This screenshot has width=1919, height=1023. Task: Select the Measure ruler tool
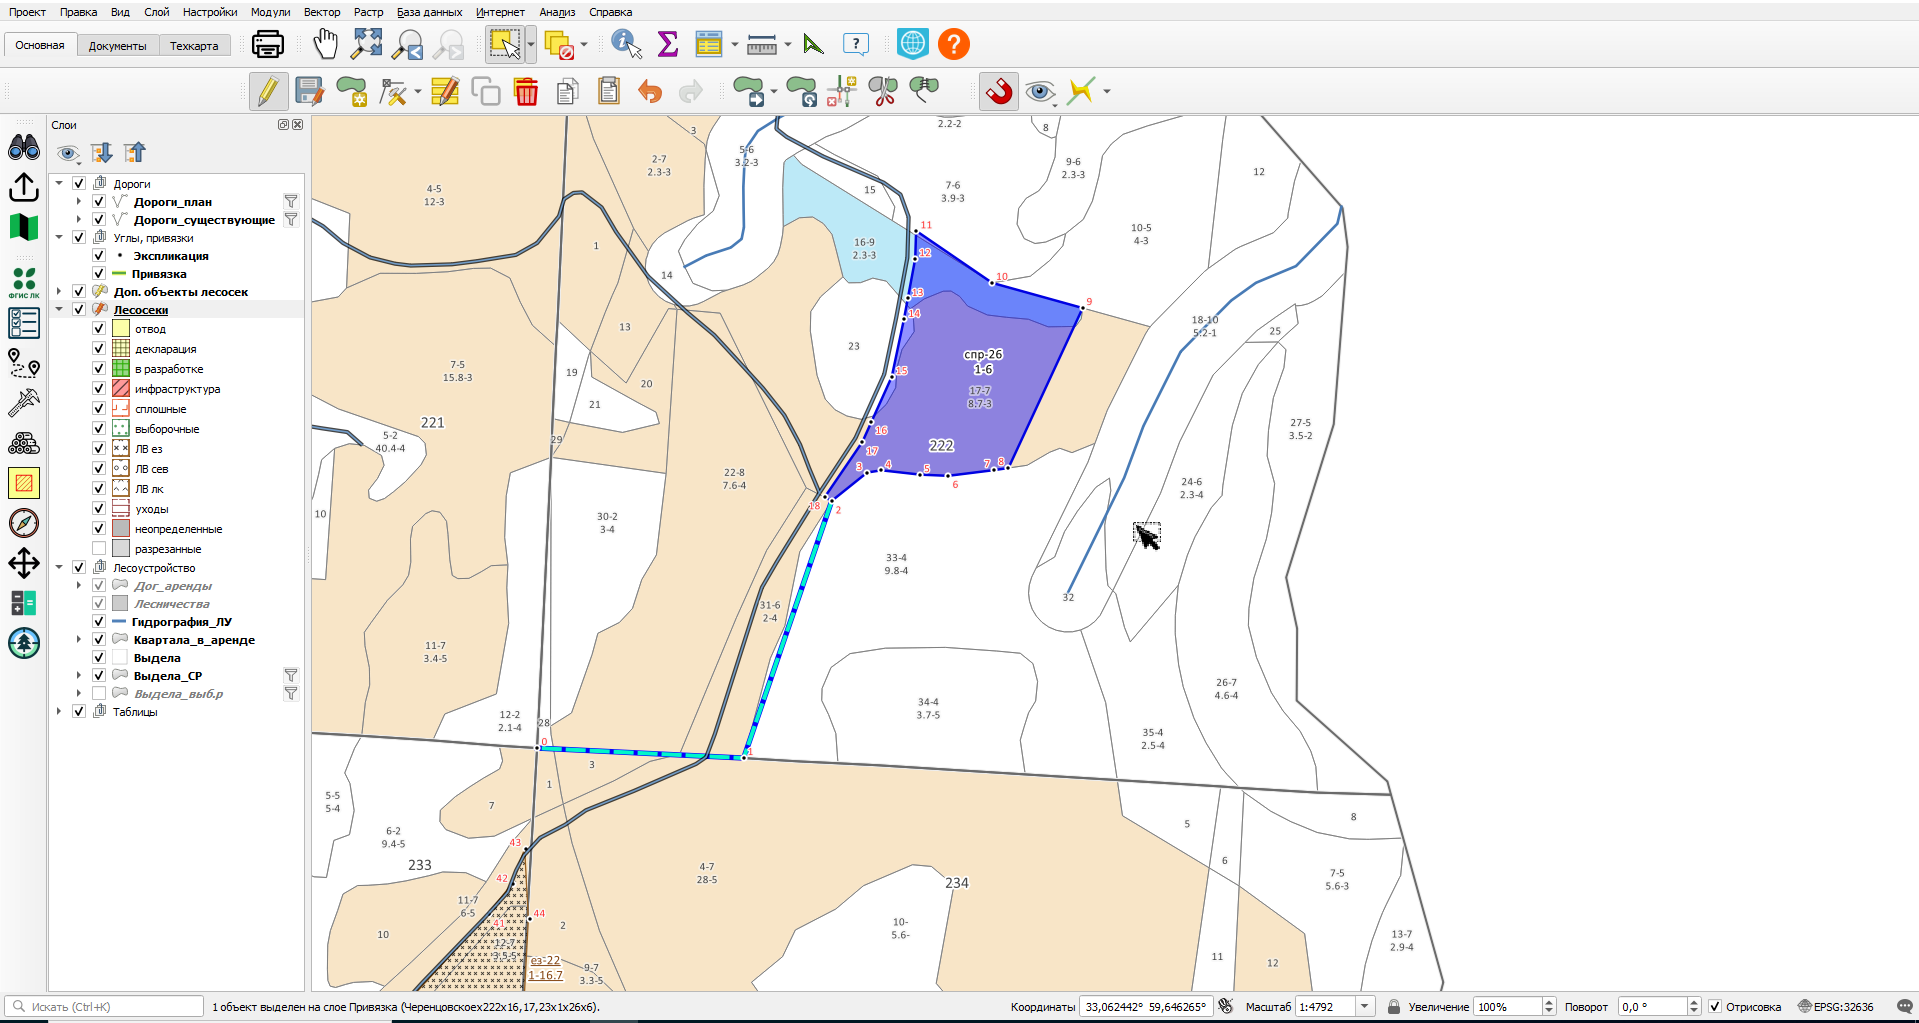(x=762, y=45)
